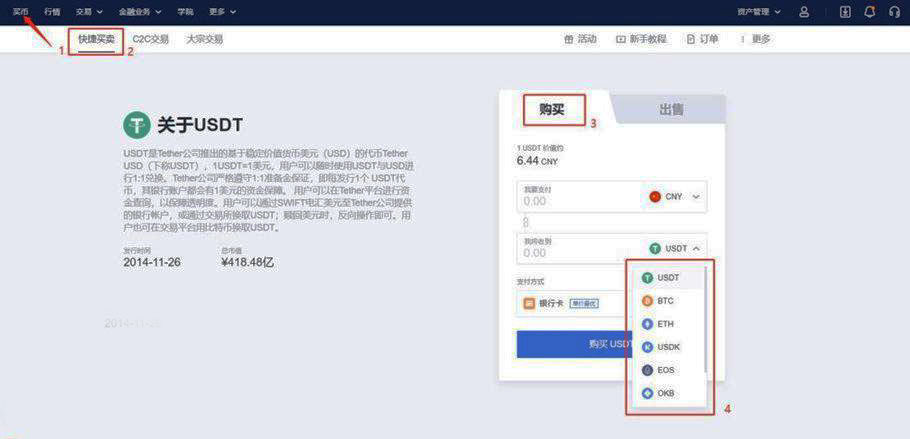Choose USDK in the coin list
The height and width of the screenshot is (439, 910).
click(x=667, y=347)
